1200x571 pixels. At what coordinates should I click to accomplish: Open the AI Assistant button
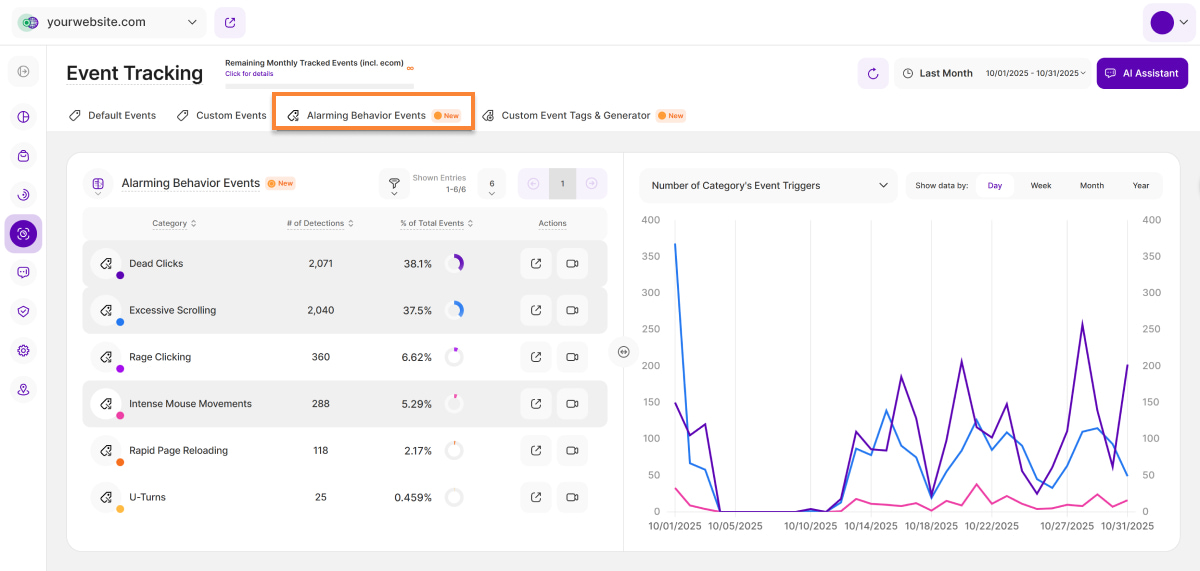click(x=1142, y=73)
